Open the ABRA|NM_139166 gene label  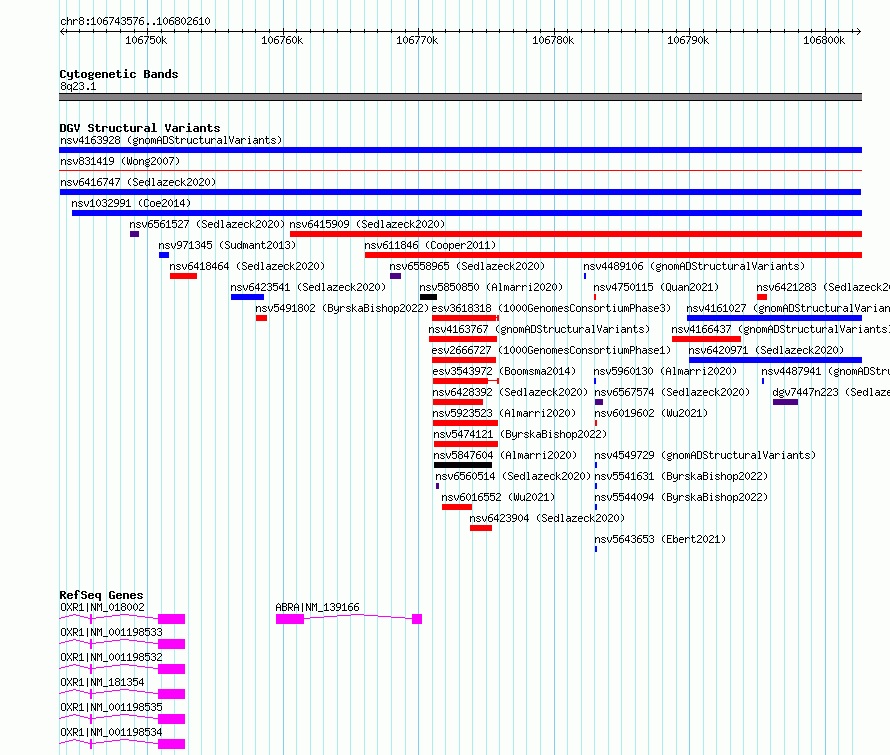(x=317, y=607)
